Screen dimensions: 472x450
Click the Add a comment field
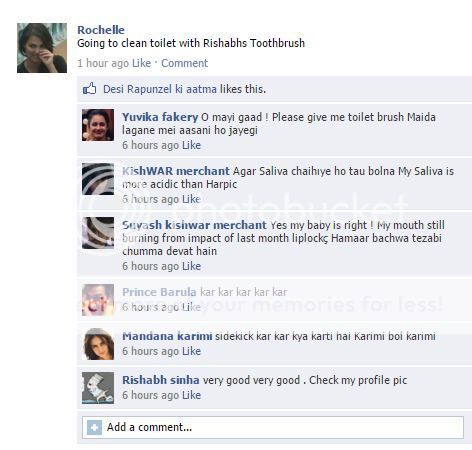[x=273, y=427]
